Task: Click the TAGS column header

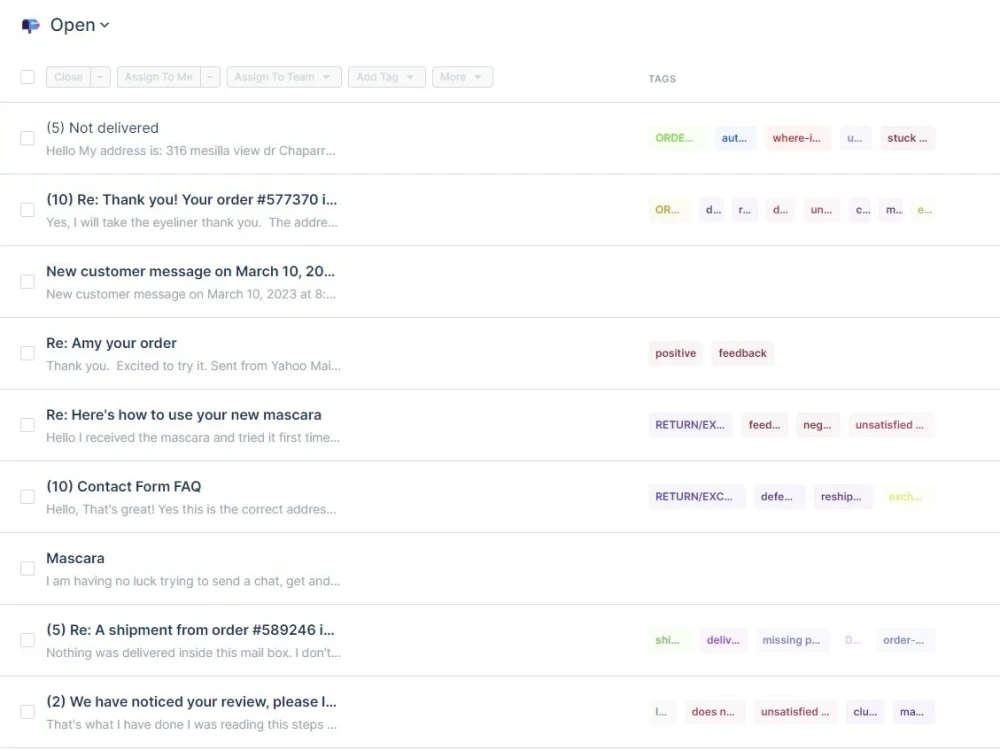Action: 662,79
